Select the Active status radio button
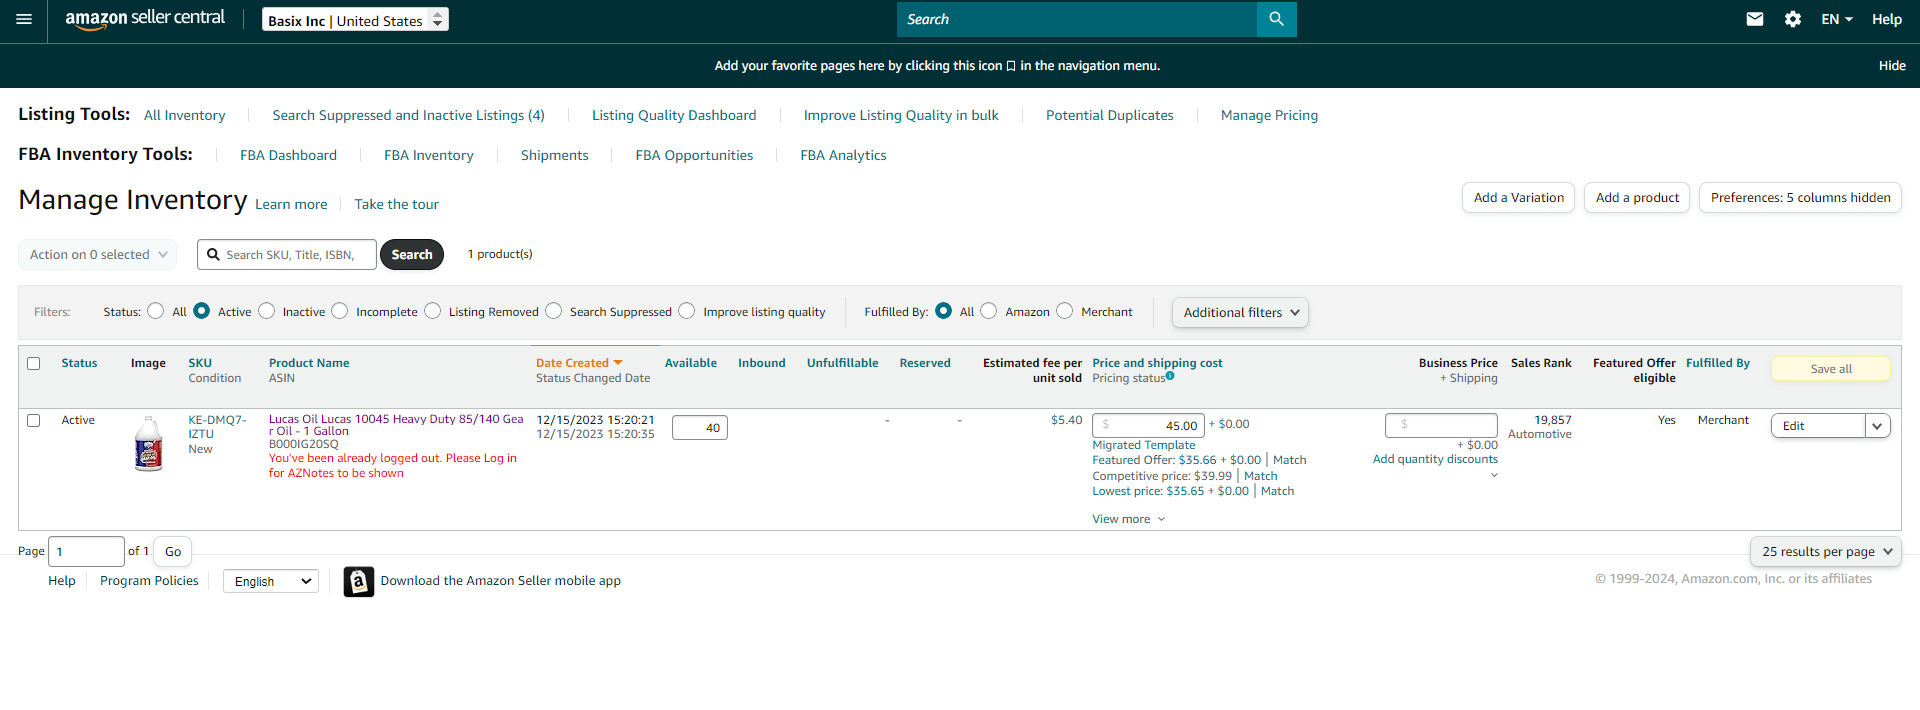1920x710 pixels. click(x=201, y=311)
